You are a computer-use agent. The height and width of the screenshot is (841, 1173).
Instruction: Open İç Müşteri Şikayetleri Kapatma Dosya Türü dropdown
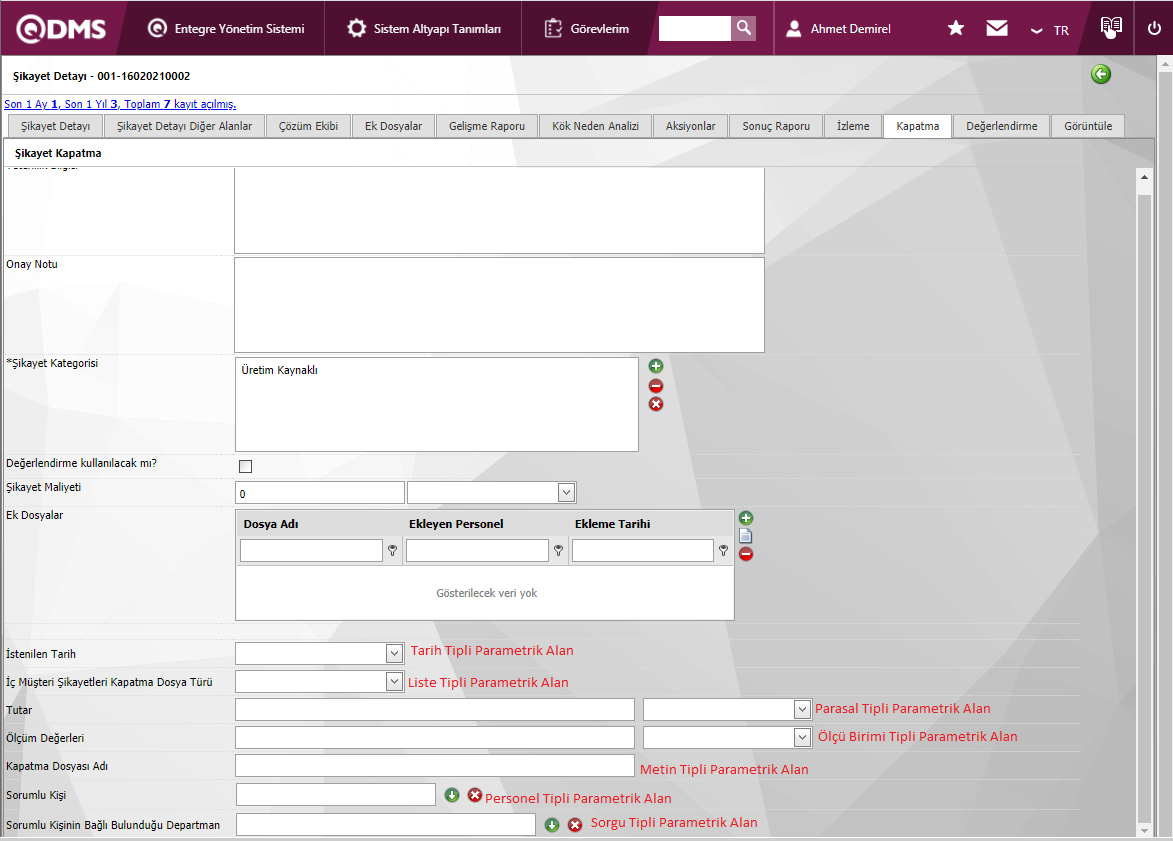[394, 681]
